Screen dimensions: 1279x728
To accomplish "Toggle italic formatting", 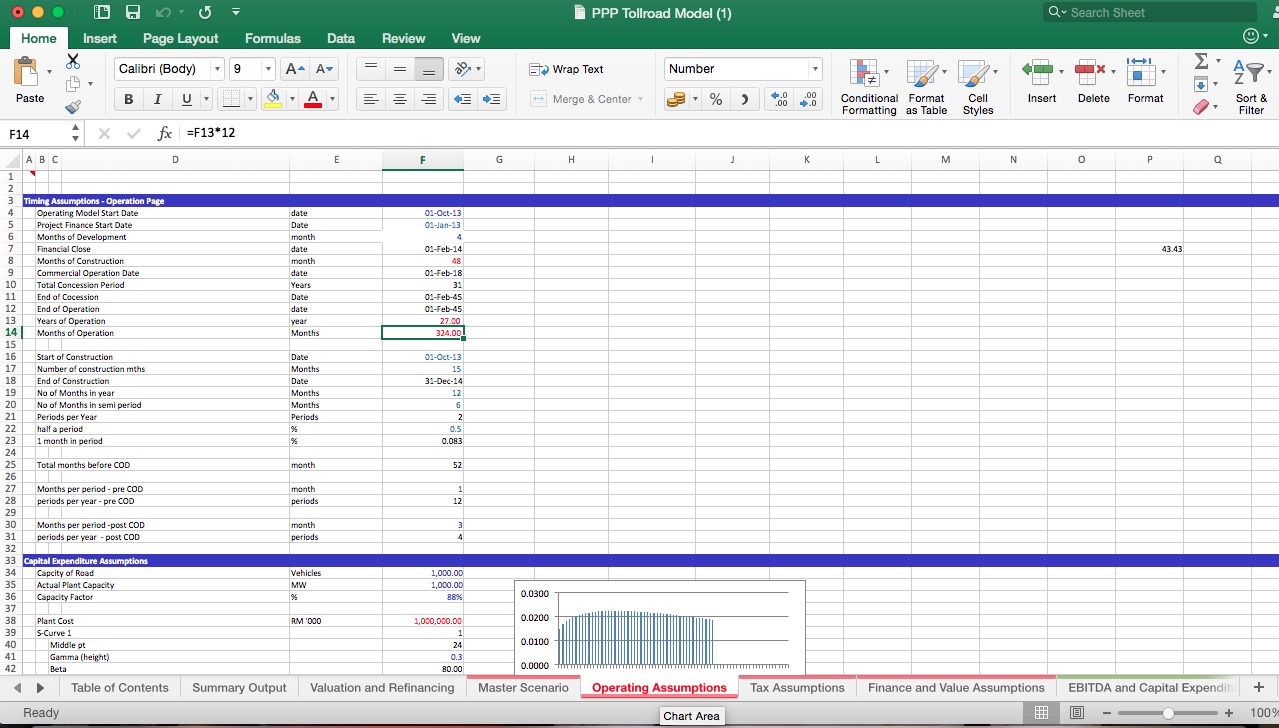I will 157,99.
